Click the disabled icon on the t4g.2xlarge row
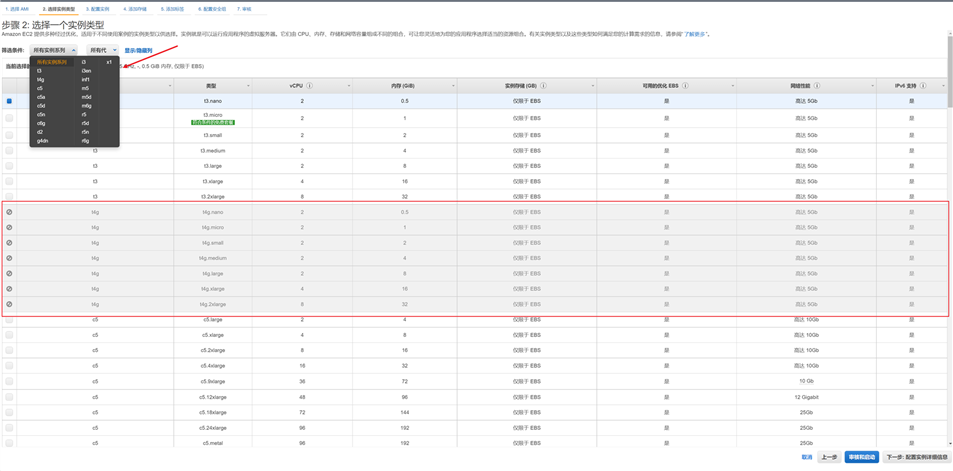 tap(9, 304)
